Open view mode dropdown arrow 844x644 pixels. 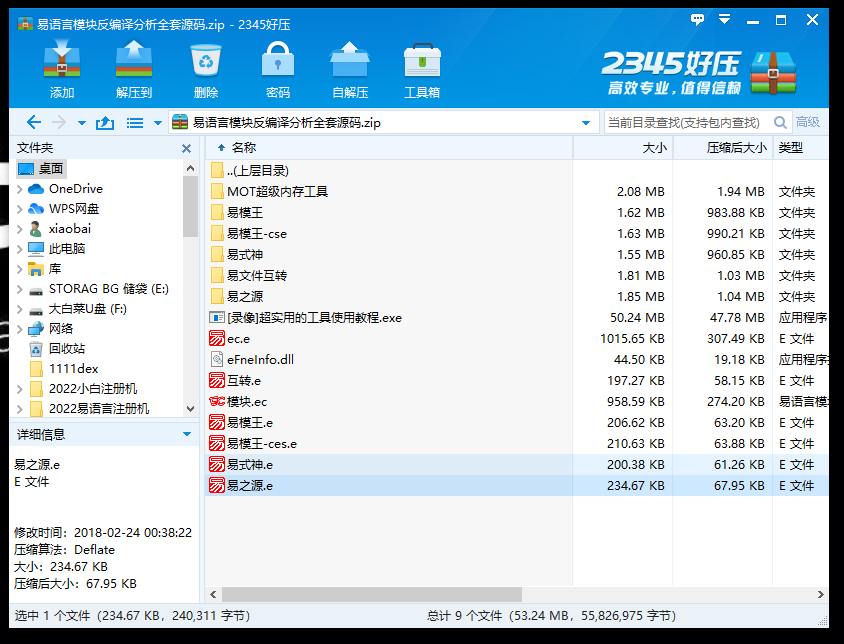point(158,123)
